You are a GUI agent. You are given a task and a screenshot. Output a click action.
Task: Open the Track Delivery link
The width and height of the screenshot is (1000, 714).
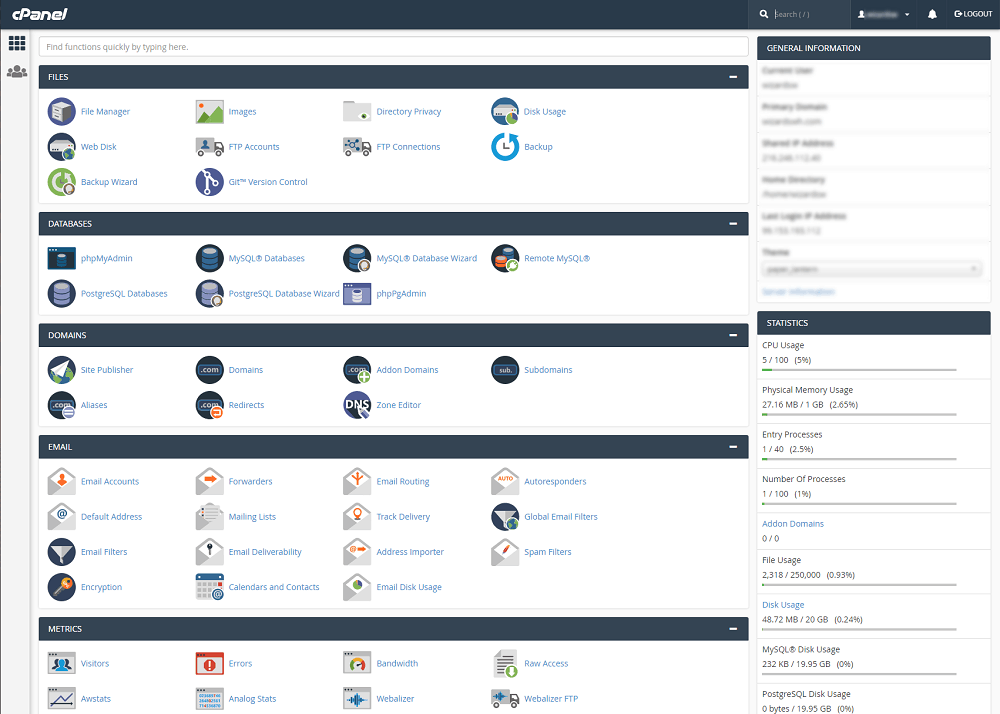click(403, 516)
